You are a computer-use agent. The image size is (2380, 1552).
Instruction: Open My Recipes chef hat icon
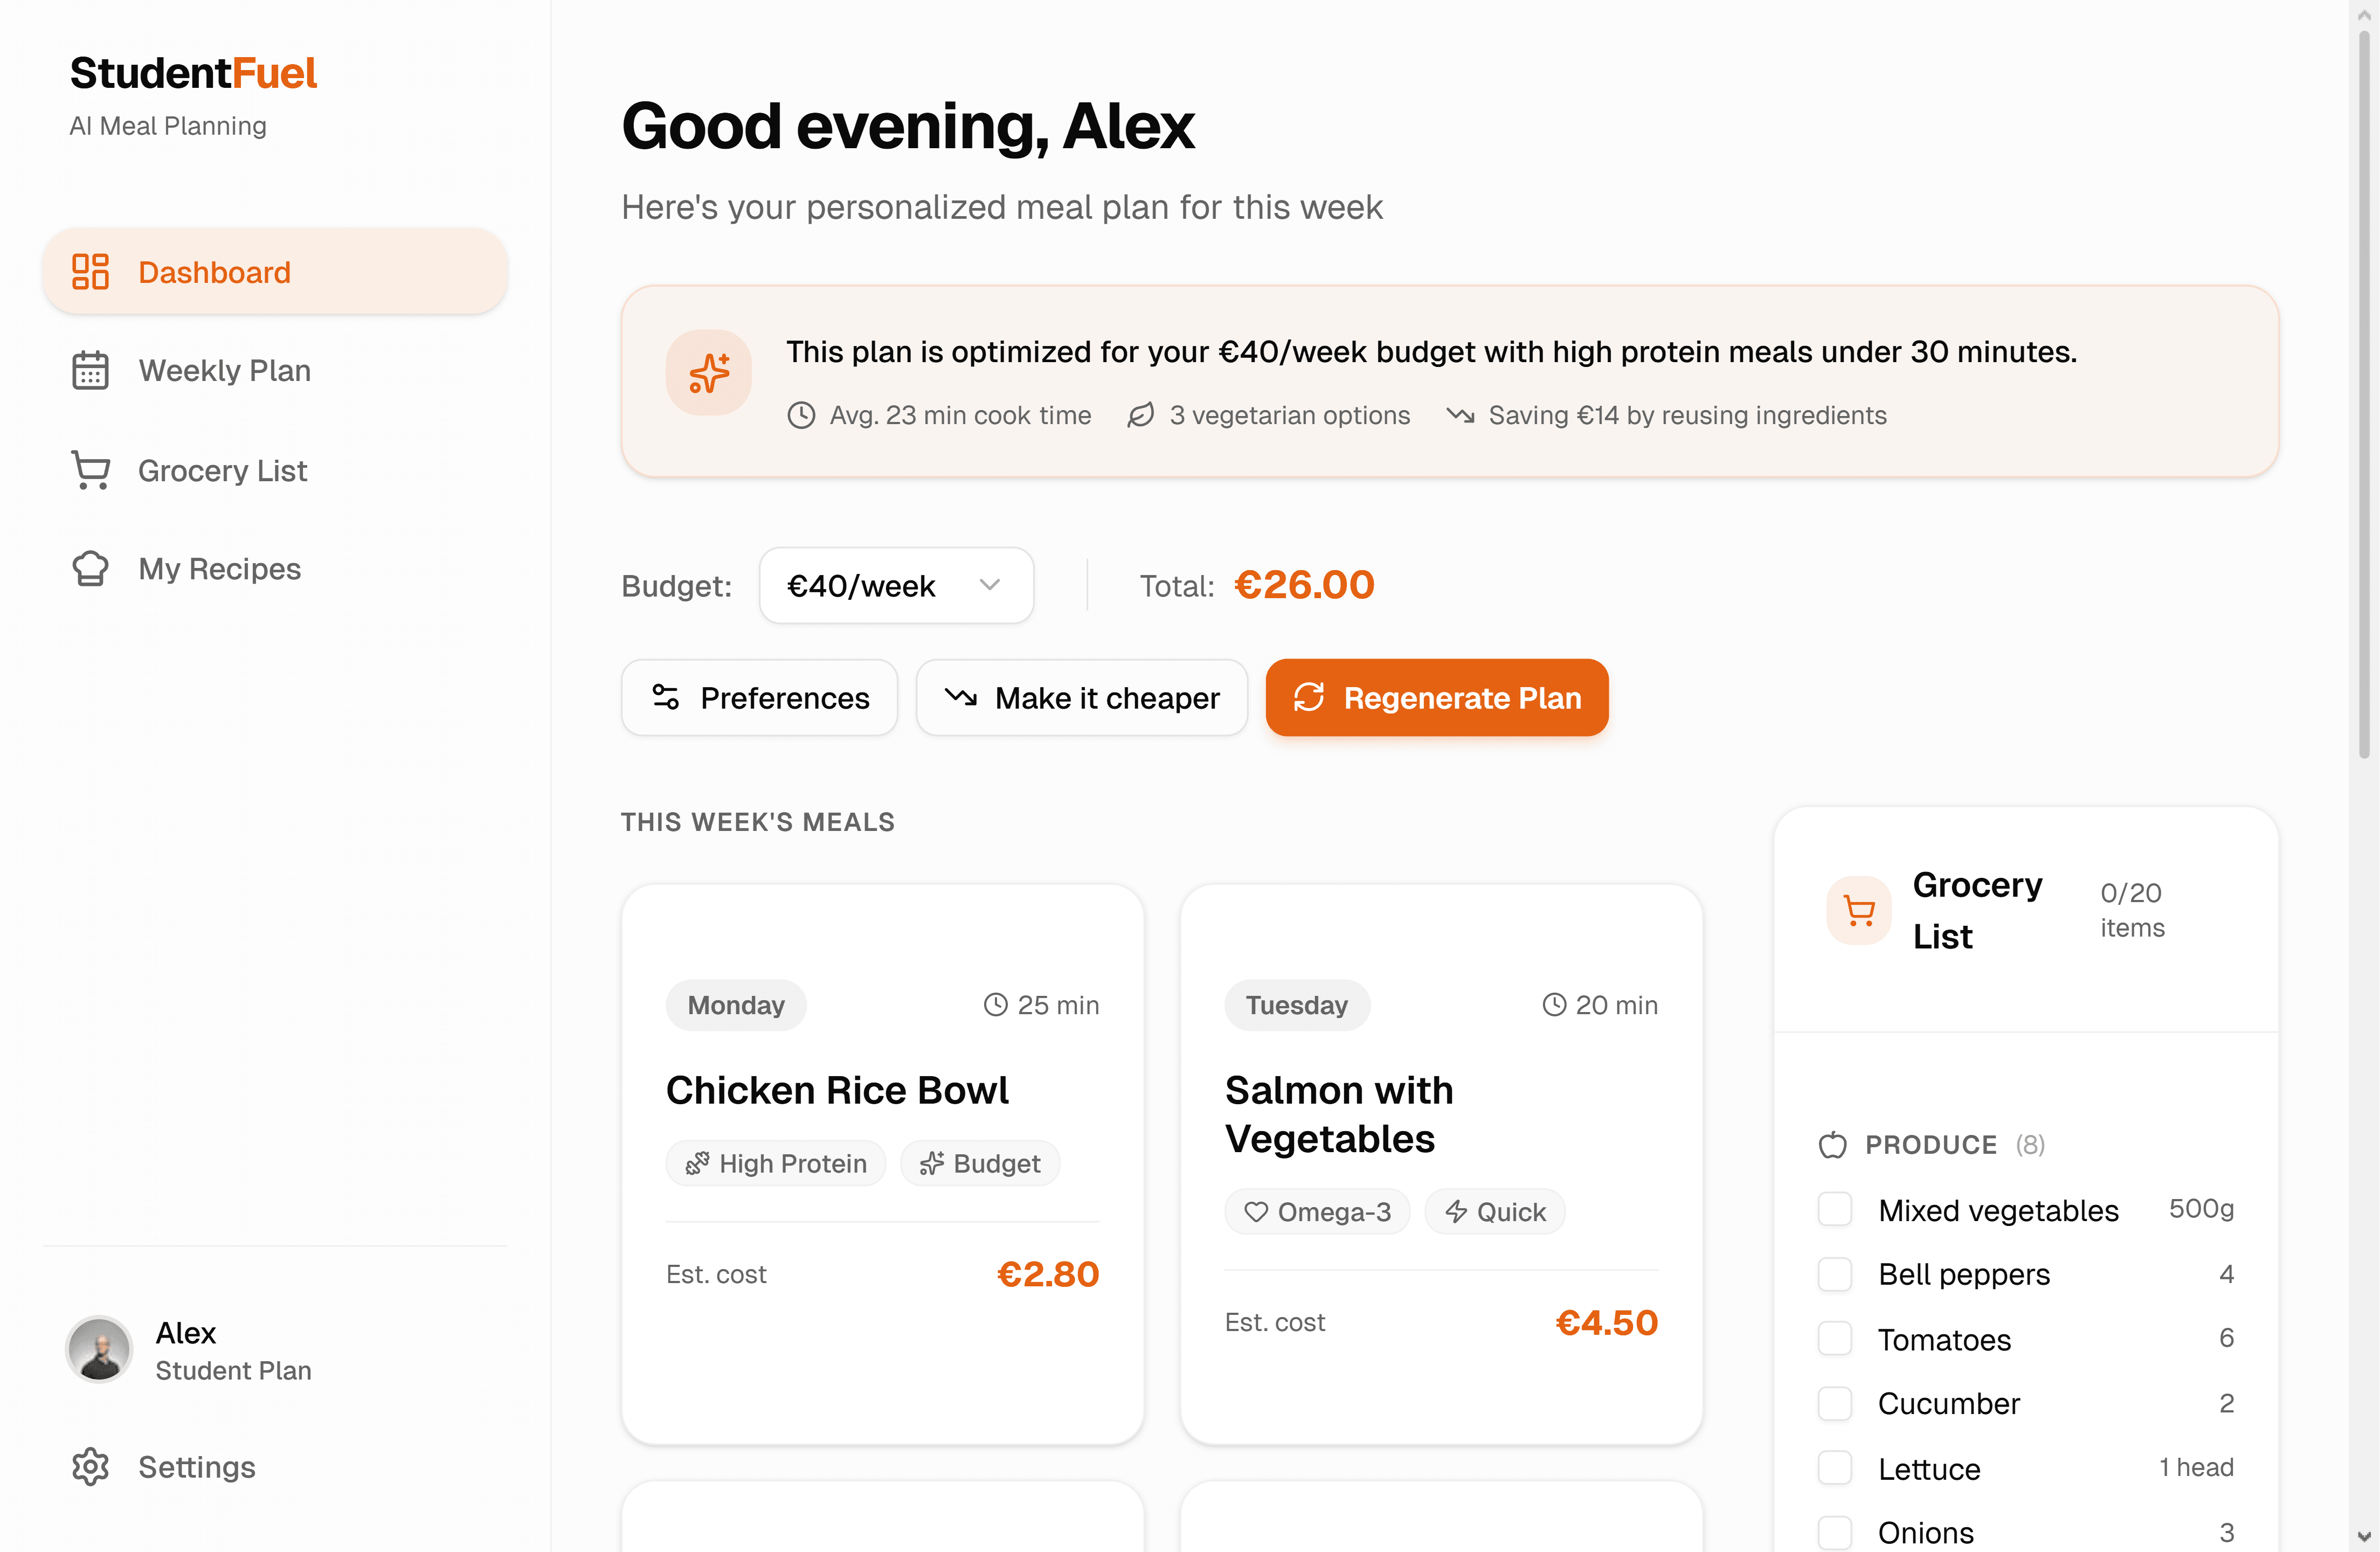coord(91,568)
